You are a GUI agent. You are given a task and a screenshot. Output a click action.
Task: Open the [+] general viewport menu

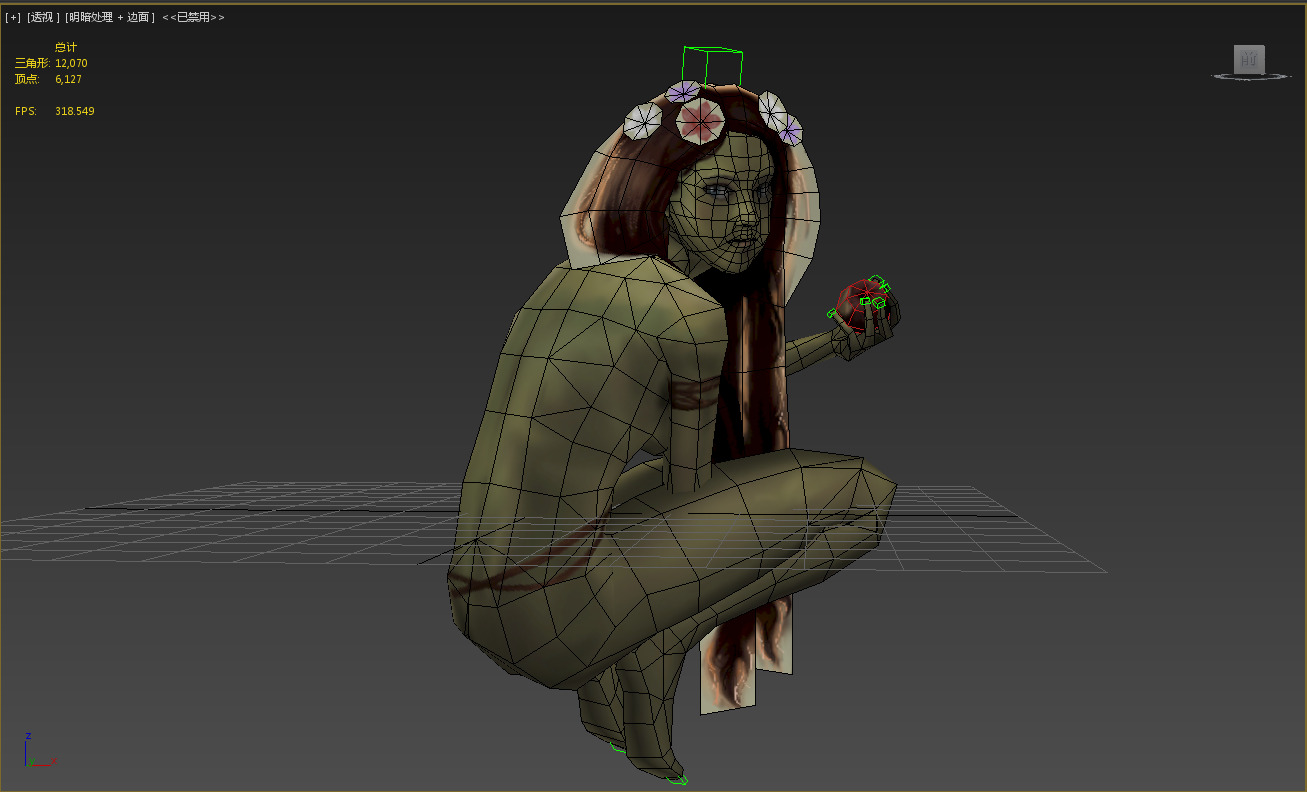13,17
